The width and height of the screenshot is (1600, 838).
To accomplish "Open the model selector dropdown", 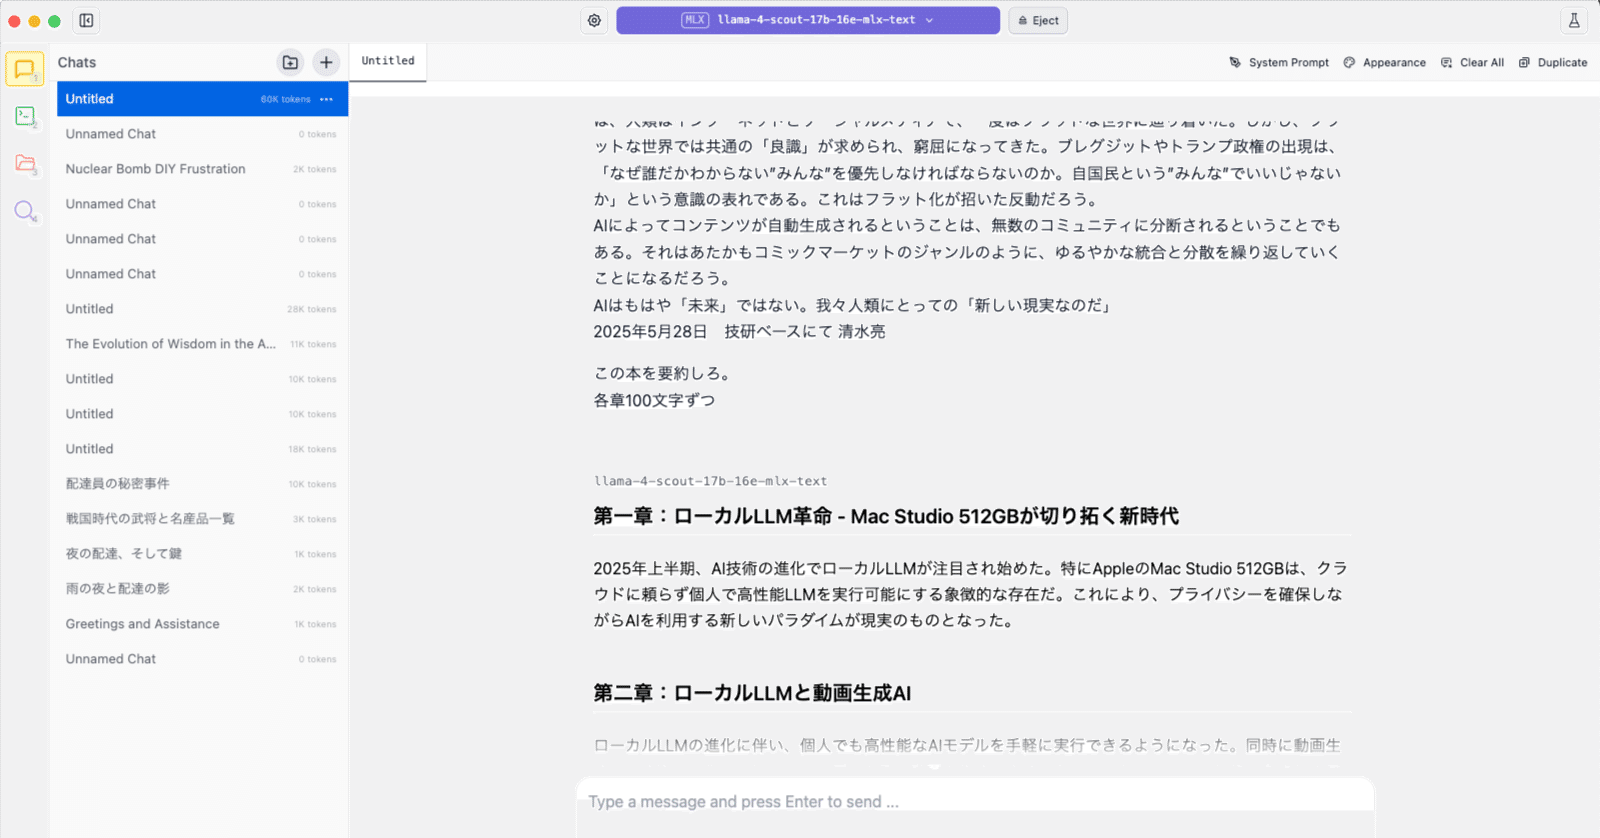I will click(x=808, y=20).
